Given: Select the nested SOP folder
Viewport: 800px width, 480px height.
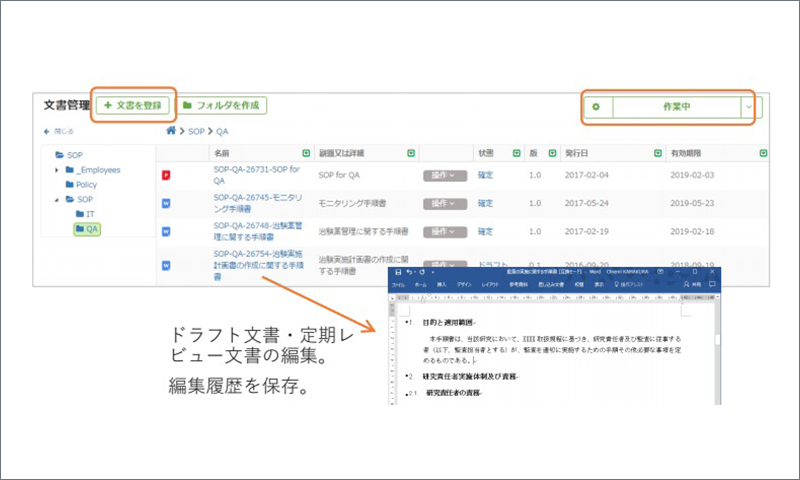Looking at the screenshot, I should coord(79,199).
